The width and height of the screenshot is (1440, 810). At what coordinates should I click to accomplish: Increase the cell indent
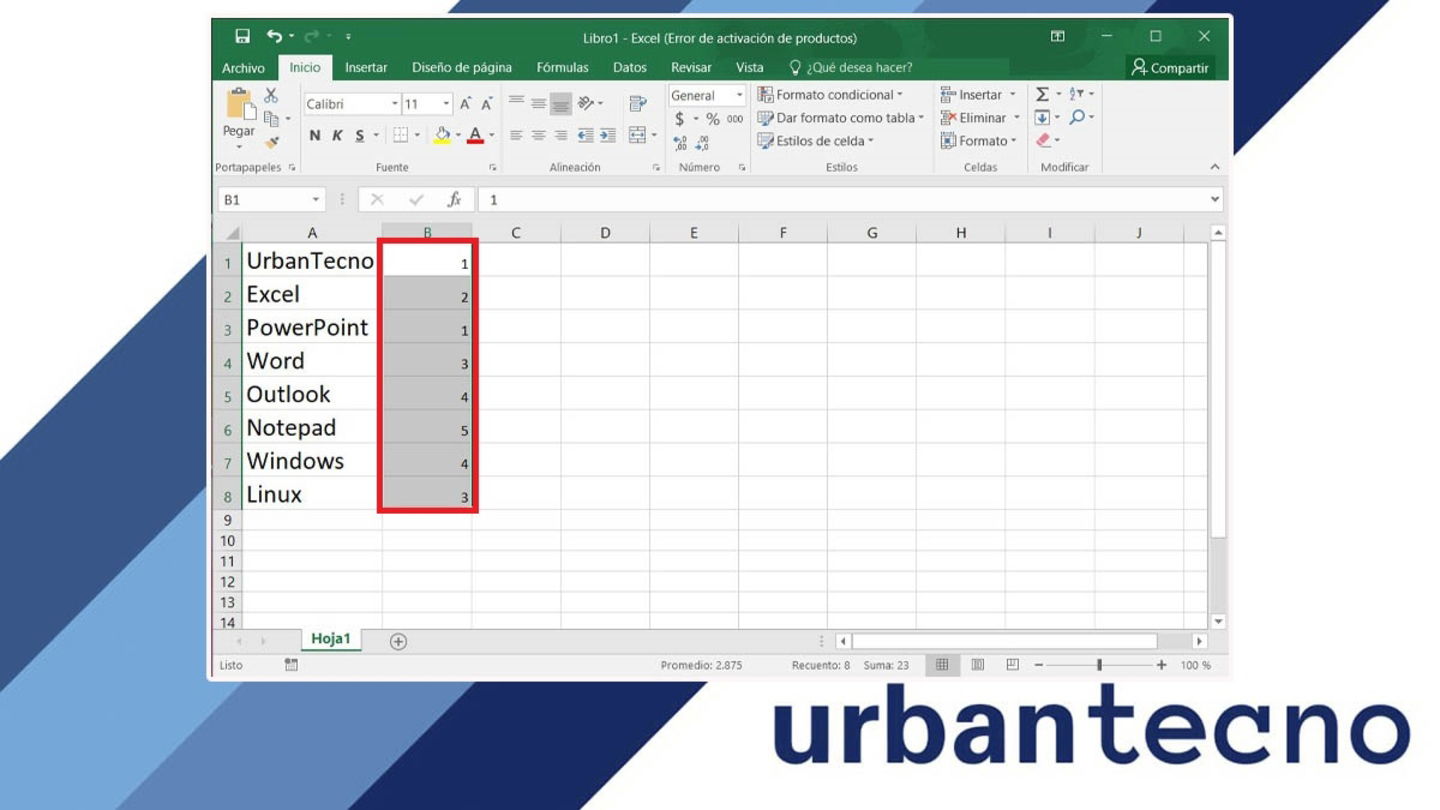pyautogui.click(x=607, y=135)
